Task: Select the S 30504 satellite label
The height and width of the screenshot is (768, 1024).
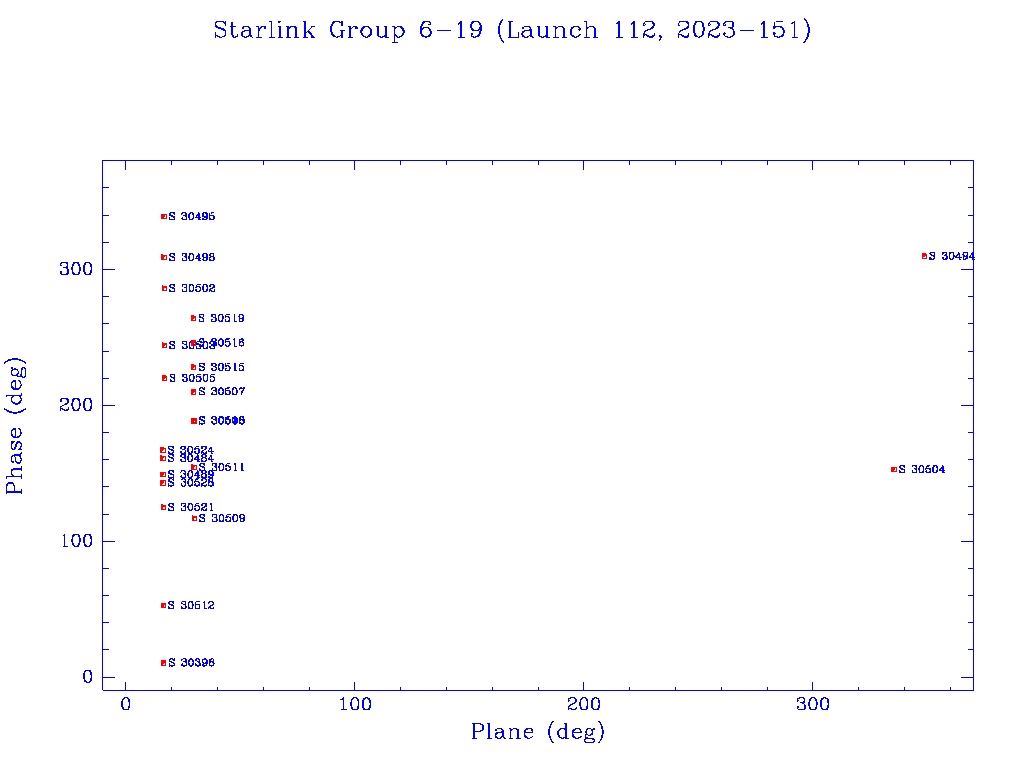Action: pyautogui.click(x=921, y=470)
